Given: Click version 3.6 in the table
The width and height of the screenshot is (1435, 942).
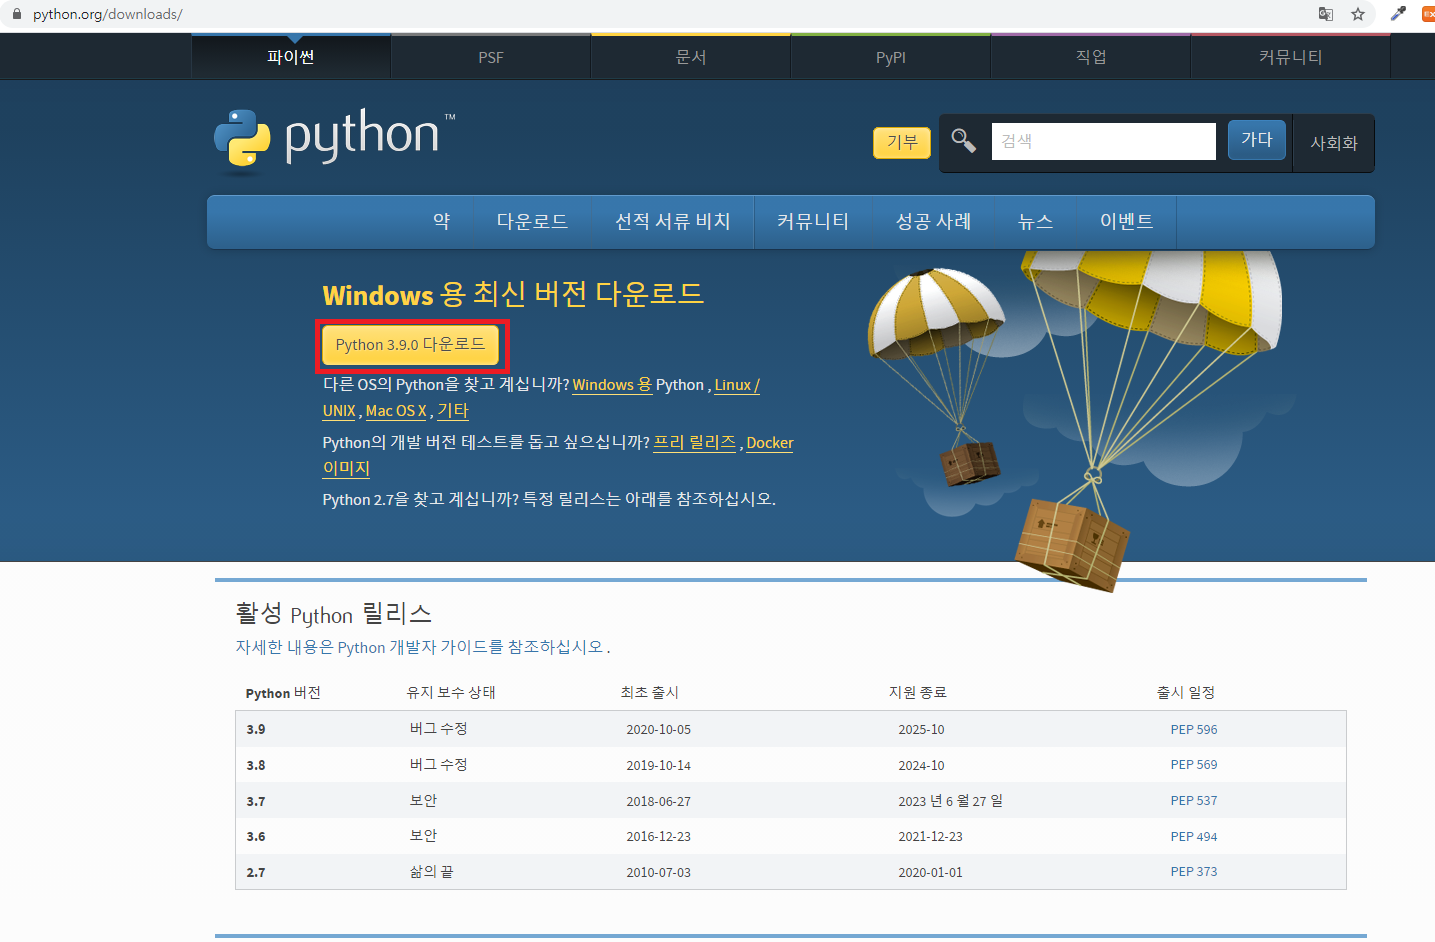Looking at the screenshot, I should [x=256, y=836].
